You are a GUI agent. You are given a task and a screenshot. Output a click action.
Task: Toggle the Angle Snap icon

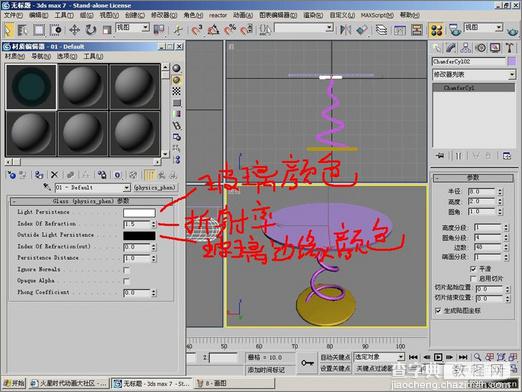click(x=213, y=30)
